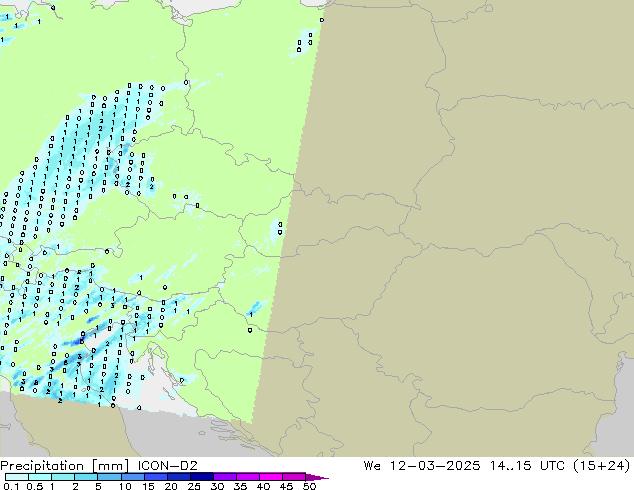
Task: Select the 2–5 mm legend color box
Action: click(86, 477)
